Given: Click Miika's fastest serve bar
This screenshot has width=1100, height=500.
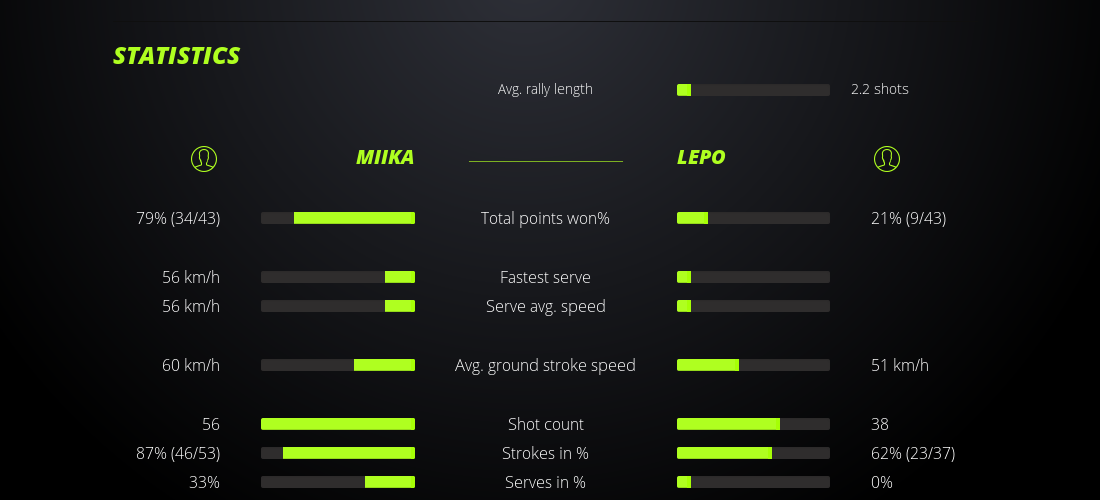Looking at the screenshot, I should pos(338,277).
